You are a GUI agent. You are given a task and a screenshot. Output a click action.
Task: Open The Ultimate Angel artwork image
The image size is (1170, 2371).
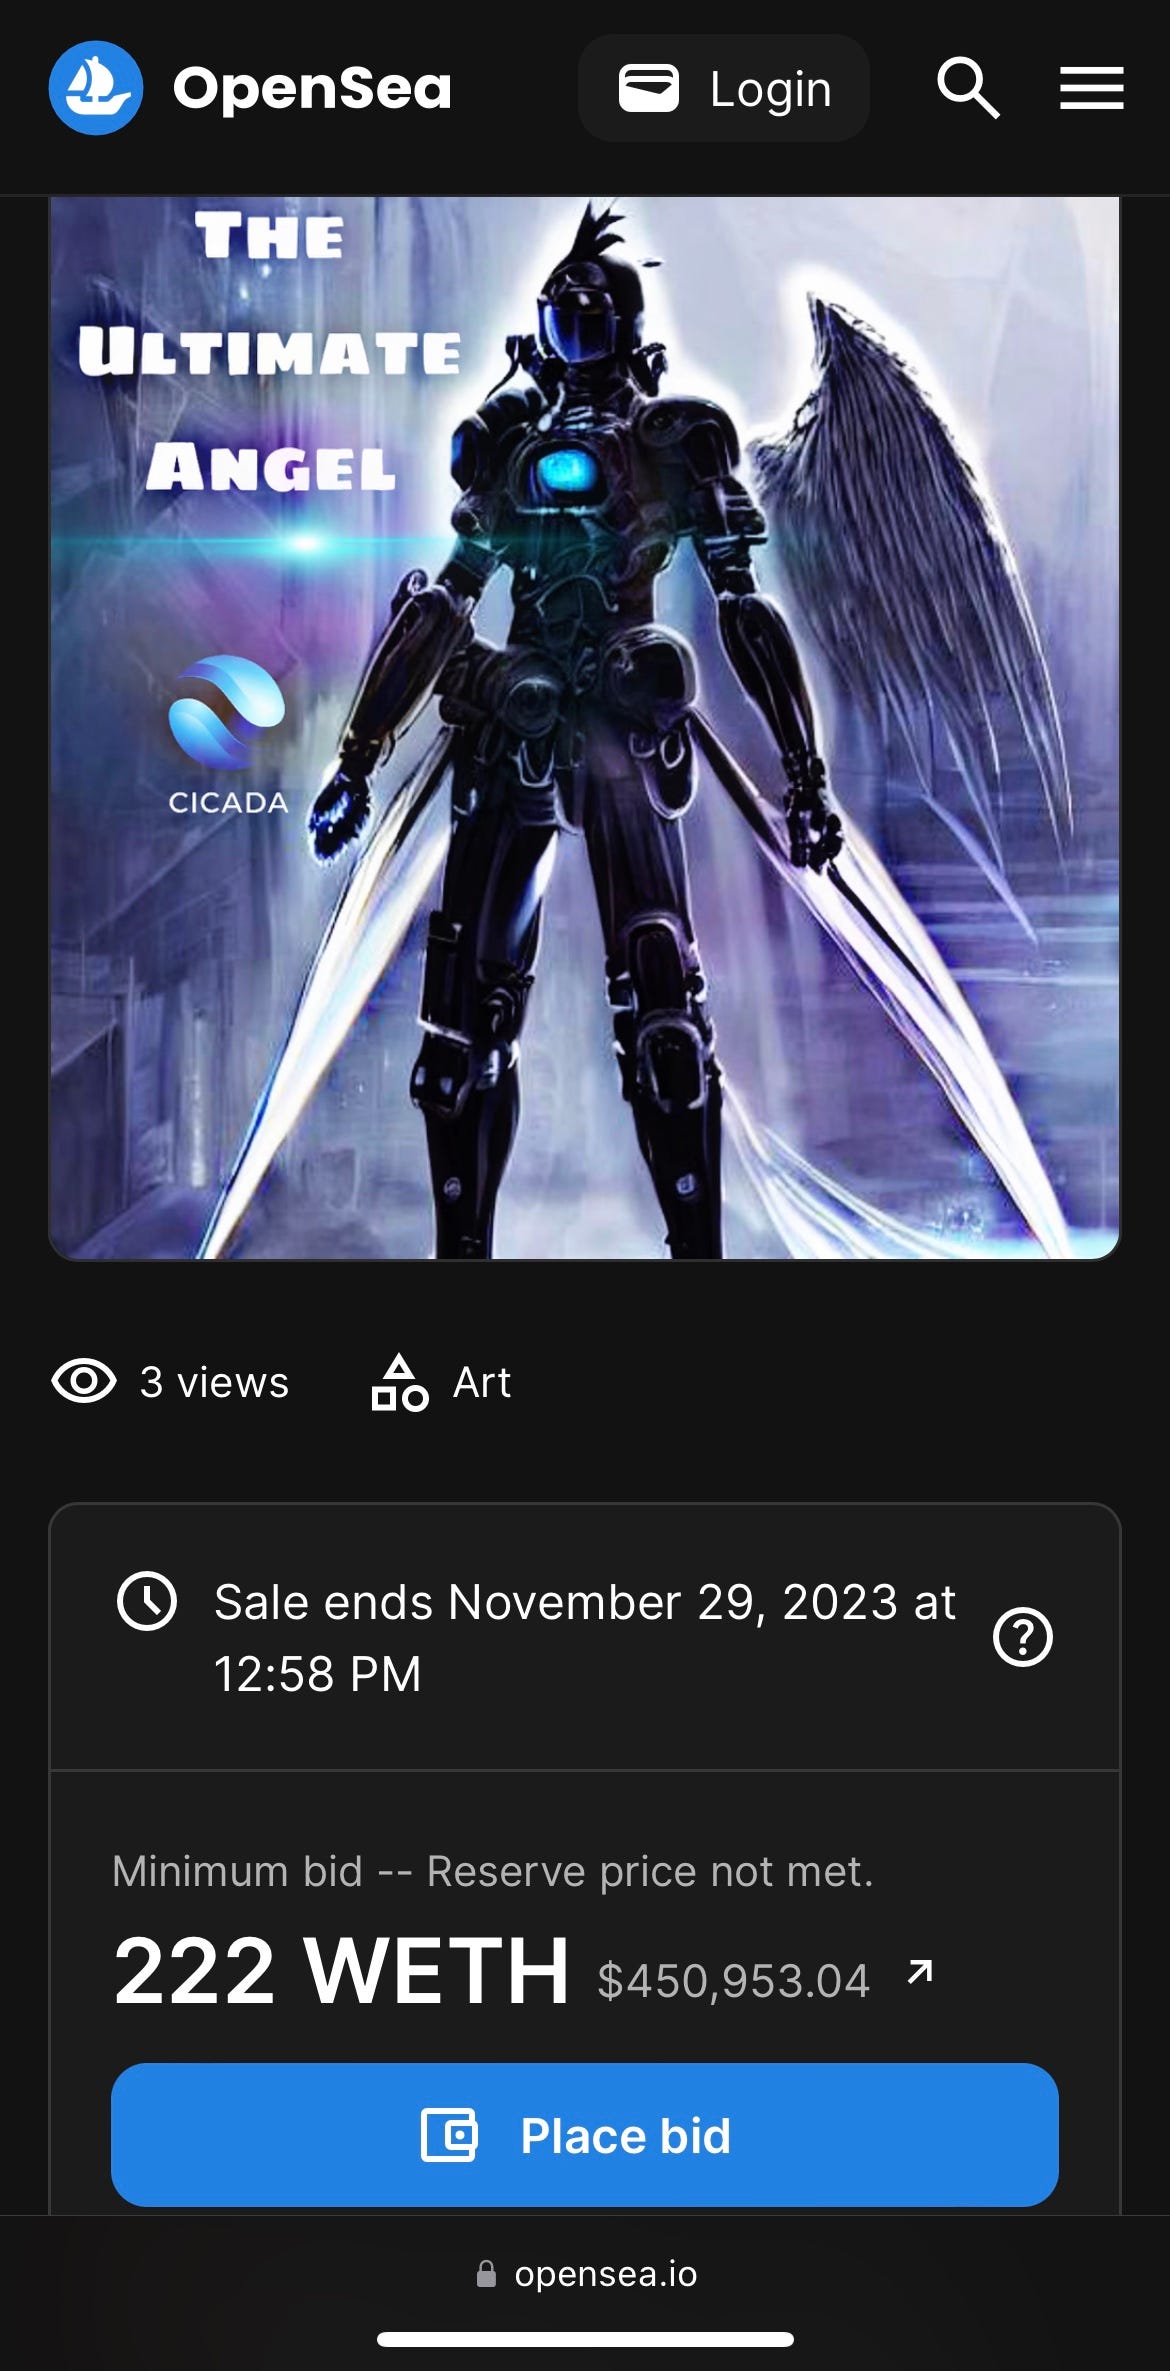pos(585,728)
